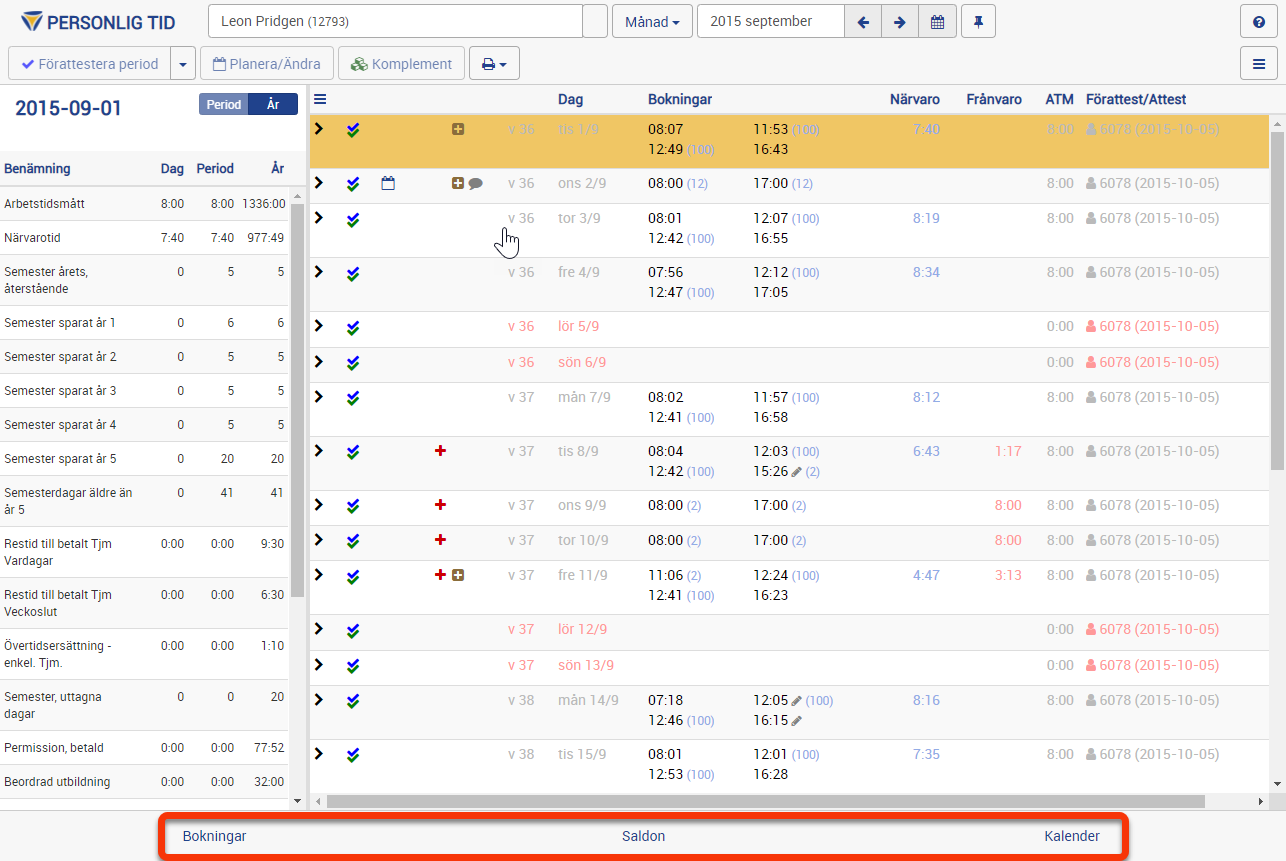Click the table's vertical scrollbar thumb
1286x861 pixels.
coord(1277,300)
